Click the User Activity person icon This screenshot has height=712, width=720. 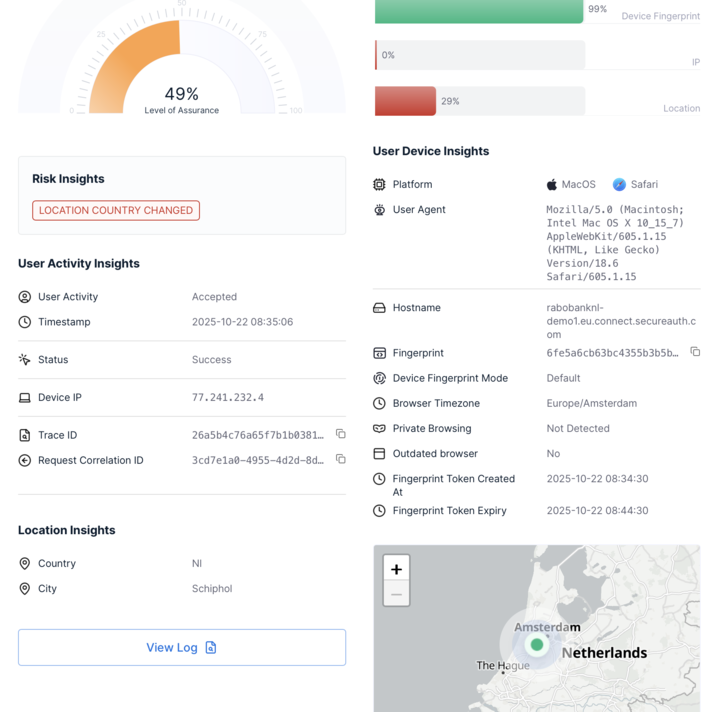click(x=25, y=297)
